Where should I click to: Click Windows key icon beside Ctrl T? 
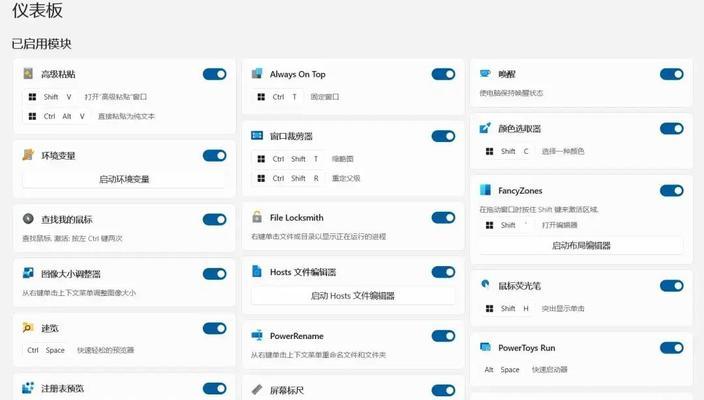(261, 97)
